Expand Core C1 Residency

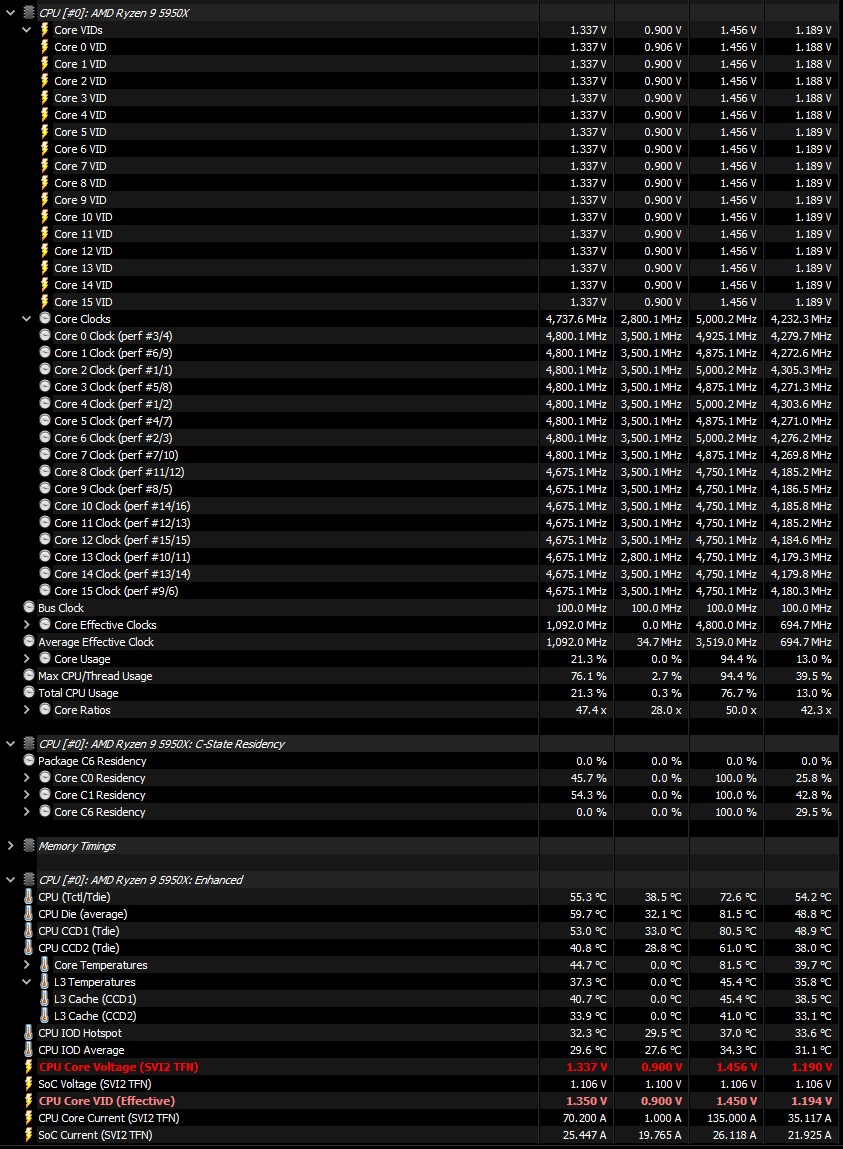tap(26, 795)
